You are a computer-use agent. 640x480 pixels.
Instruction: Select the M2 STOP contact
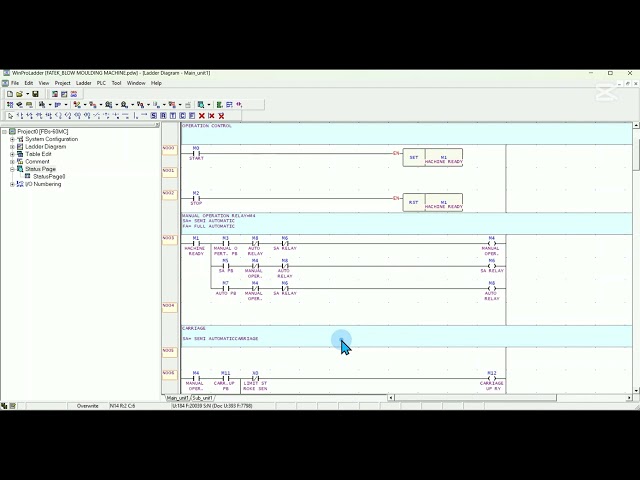coord(196,198)
